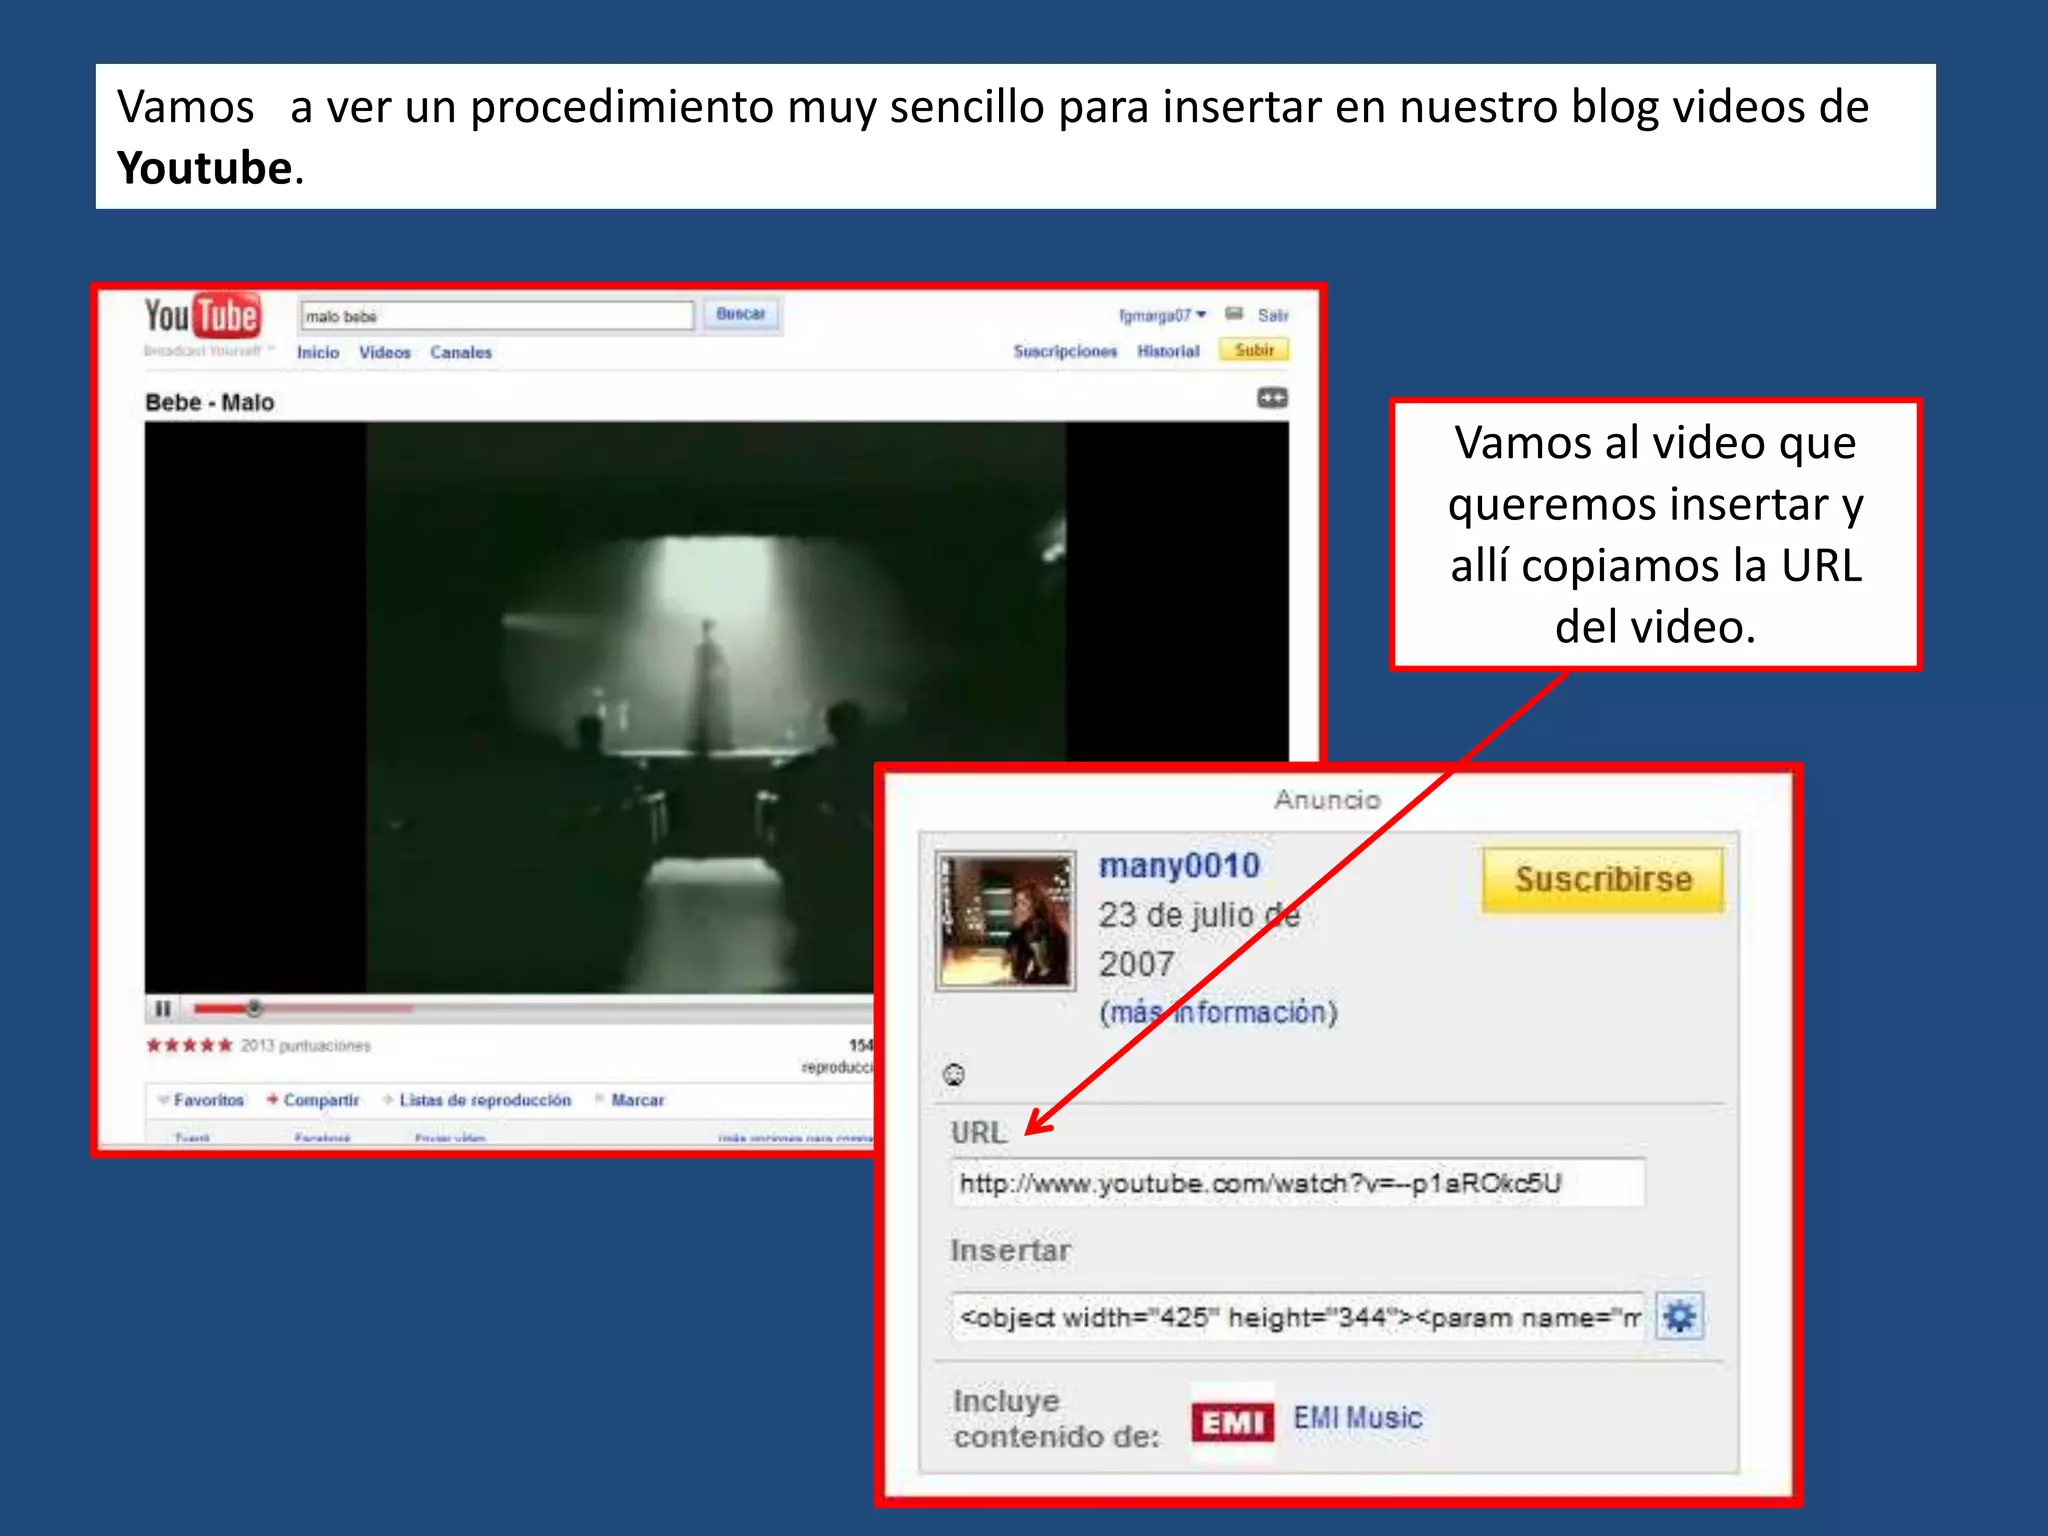Click the many0010 uploader thumbnail

(1005, 920)
